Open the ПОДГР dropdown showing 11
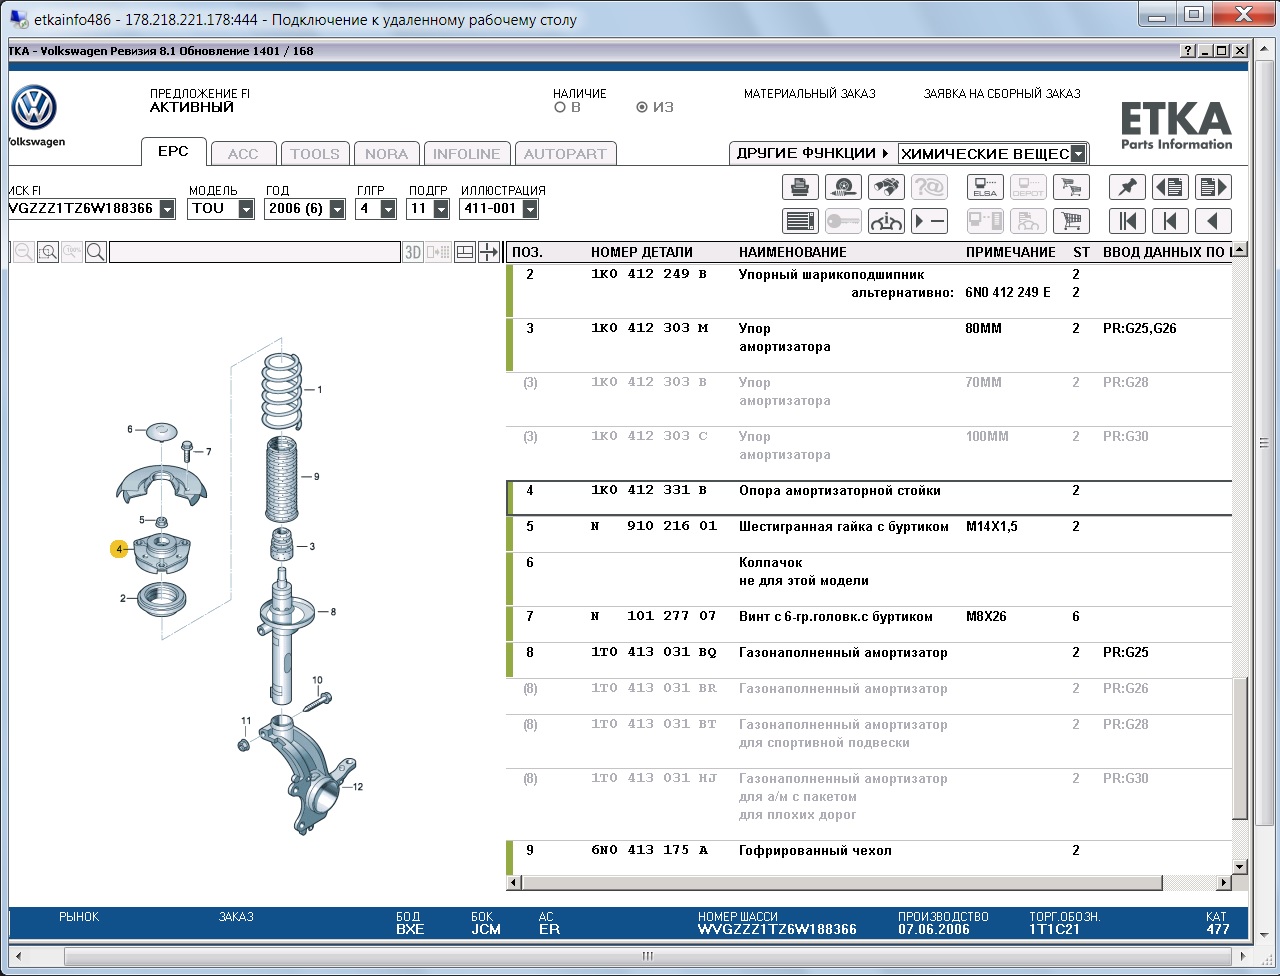 (x=441, y=209)
